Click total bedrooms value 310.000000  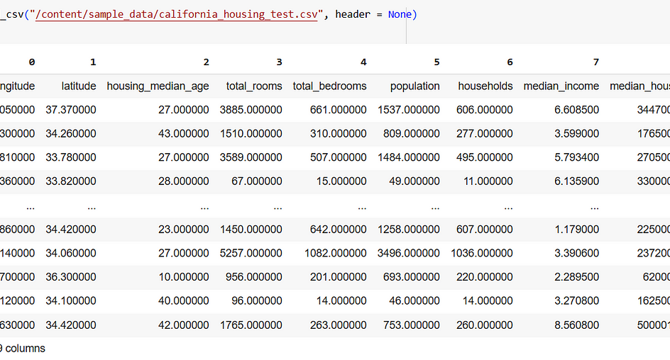pyautogui.click(x=338, y=134)
